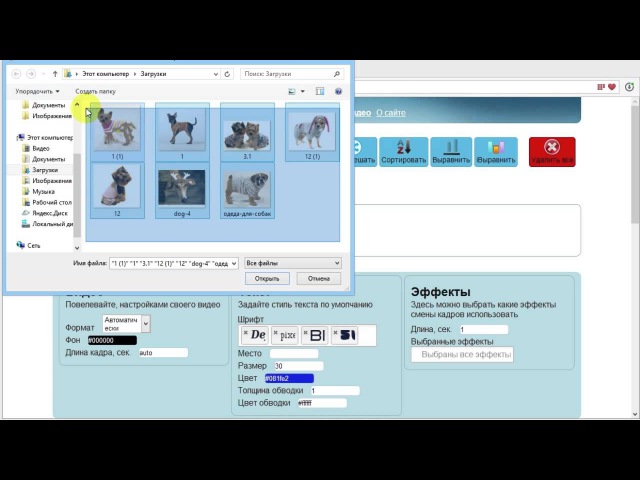Select Этот компьютер tree node
640x480 pixels.
[49, 138]
